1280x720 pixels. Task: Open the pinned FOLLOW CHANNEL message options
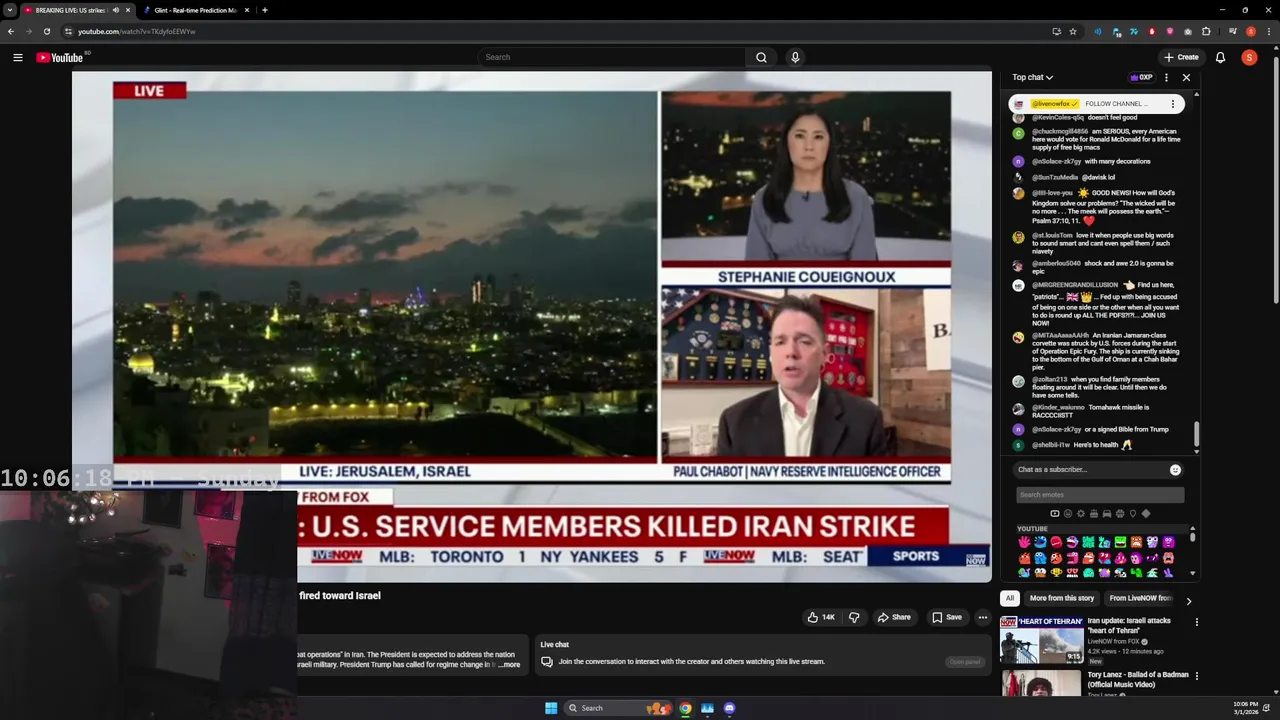(1173, 104)
